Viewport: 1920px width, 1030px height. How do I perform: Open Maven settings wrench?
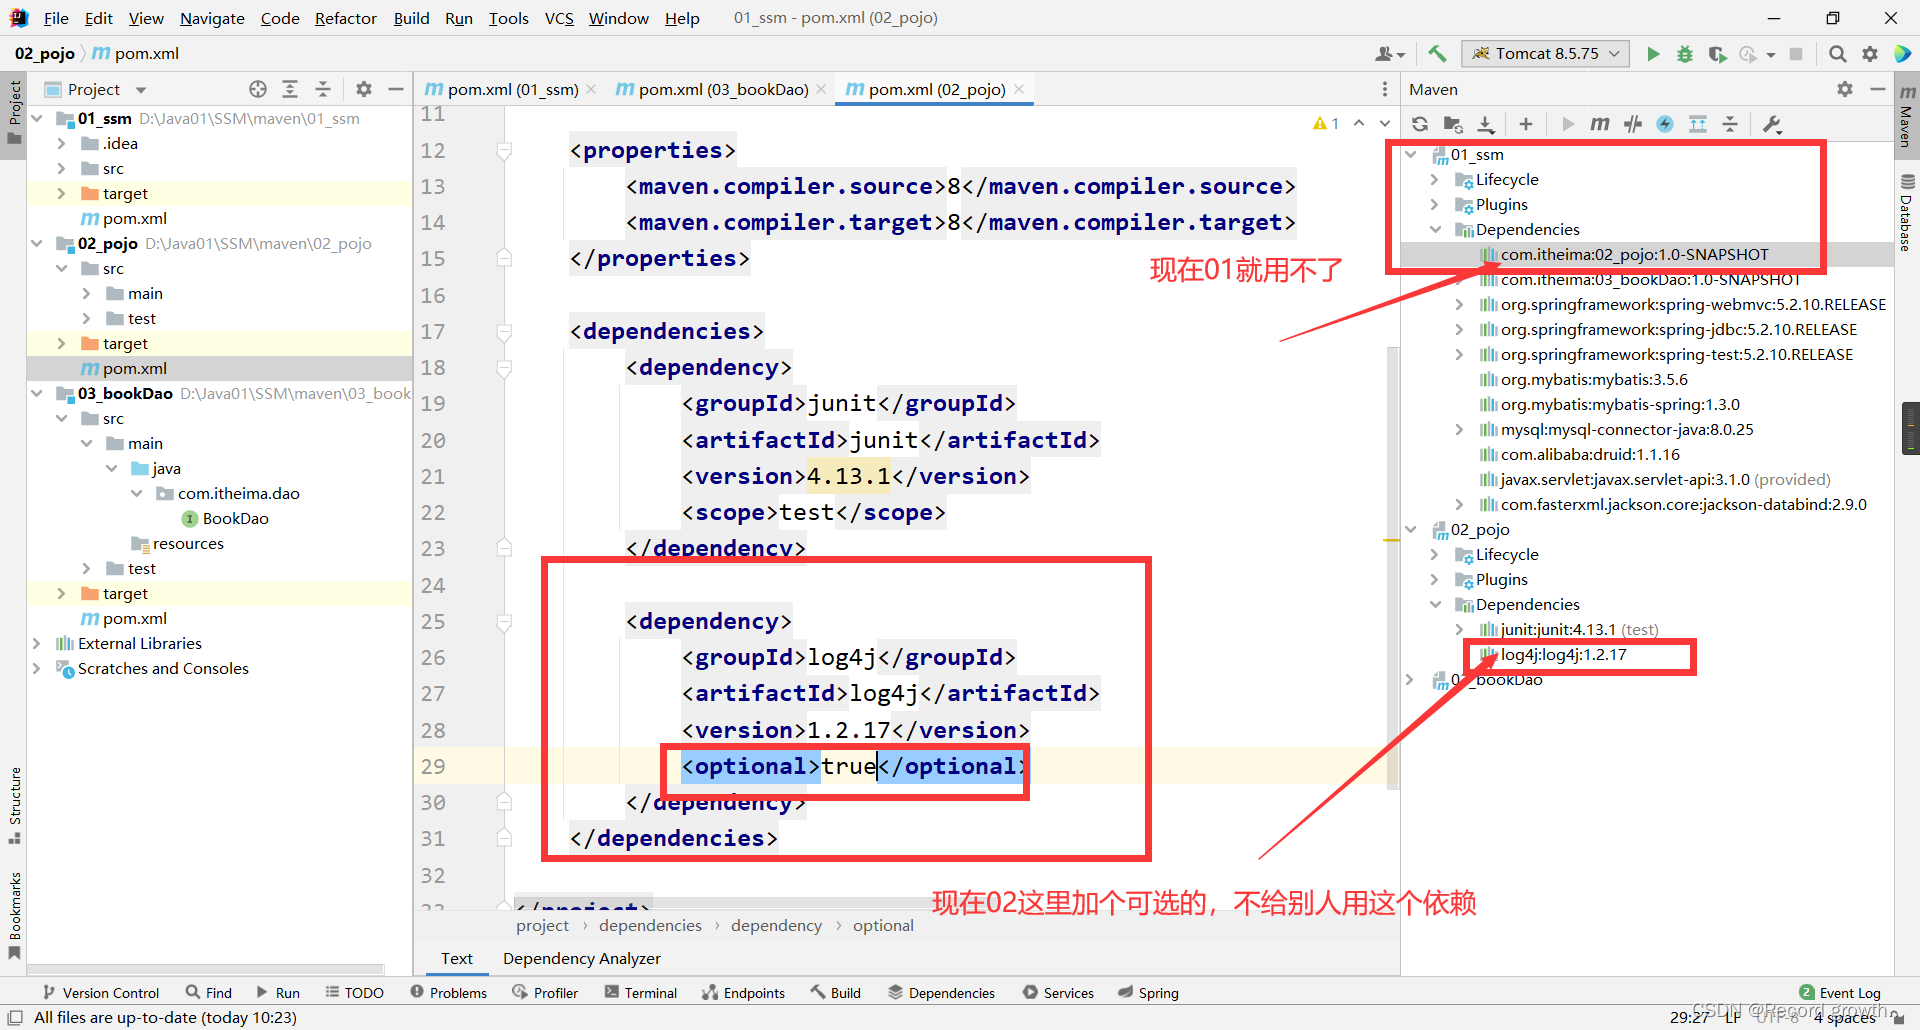(x=1772, y=124)
